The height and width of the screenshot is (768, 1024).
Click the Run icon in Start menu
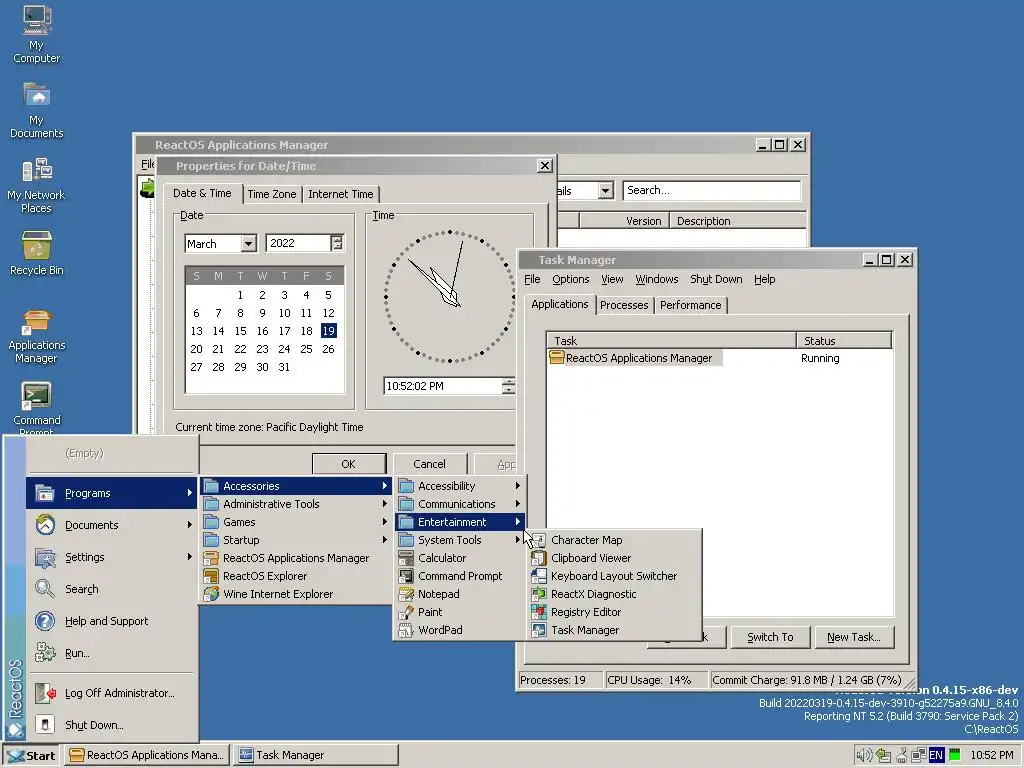pyautogui.click(x=45, y=652)
